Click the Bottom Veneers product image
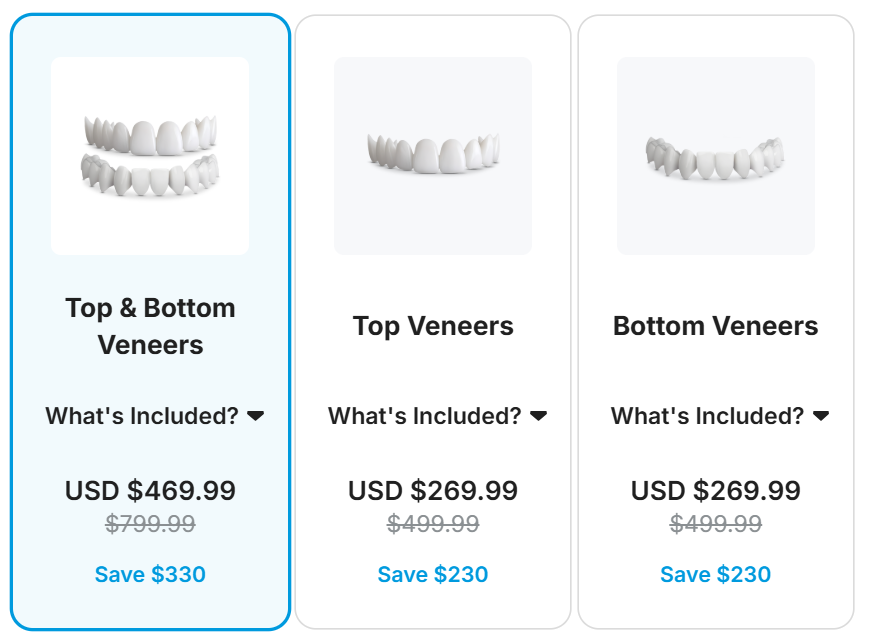Viewport: 869px width, 643px height. [716, 155]
